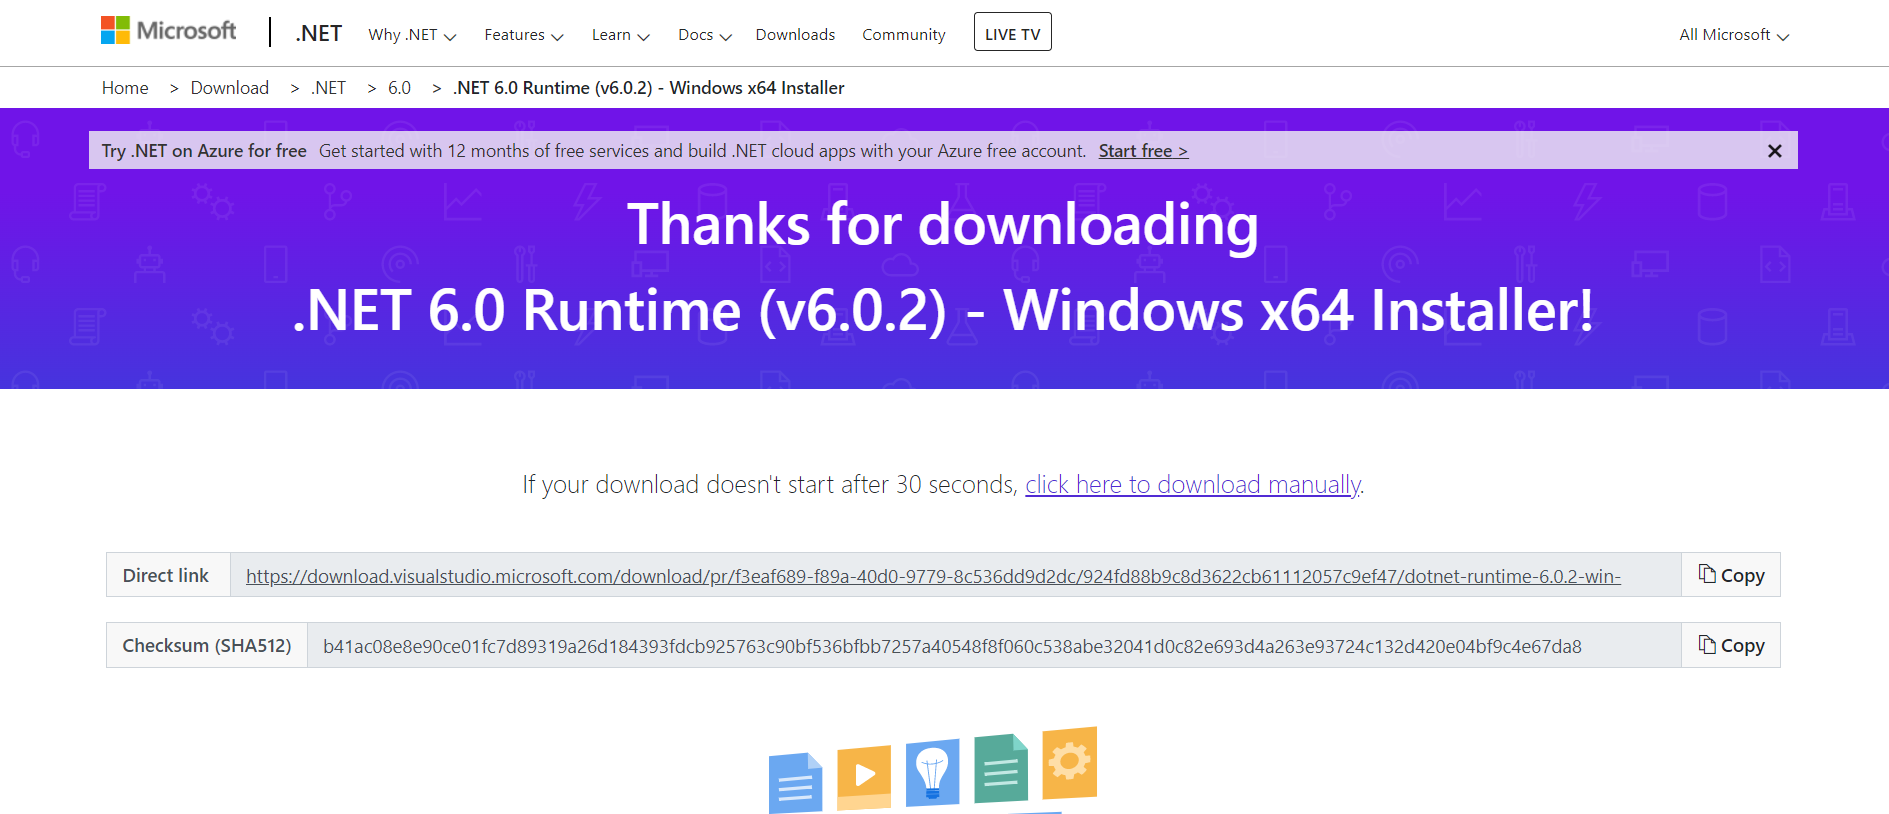The width and height of the screenshot is (1889, 814).
Task: Go to the Community page
Action: point(904,35)
